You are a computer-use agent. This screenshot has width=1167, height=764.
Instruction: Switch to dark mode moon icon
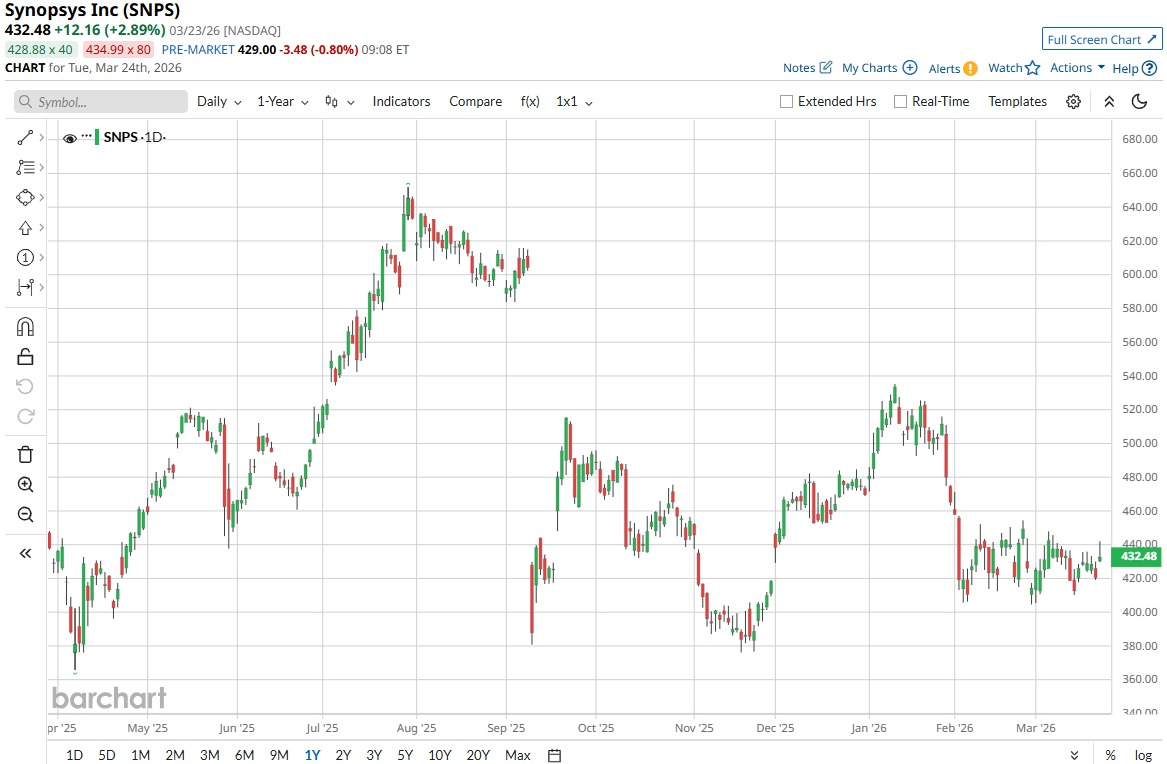pos(1139,102)
